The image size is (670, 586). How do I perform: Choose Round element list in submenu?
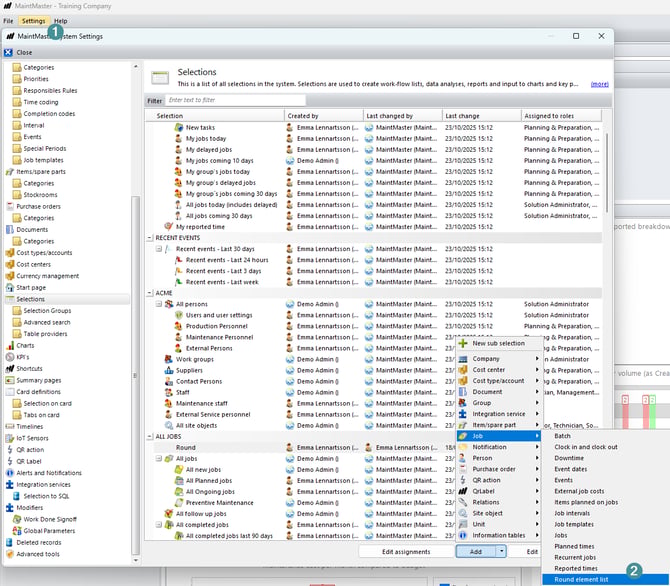[605, 580]
